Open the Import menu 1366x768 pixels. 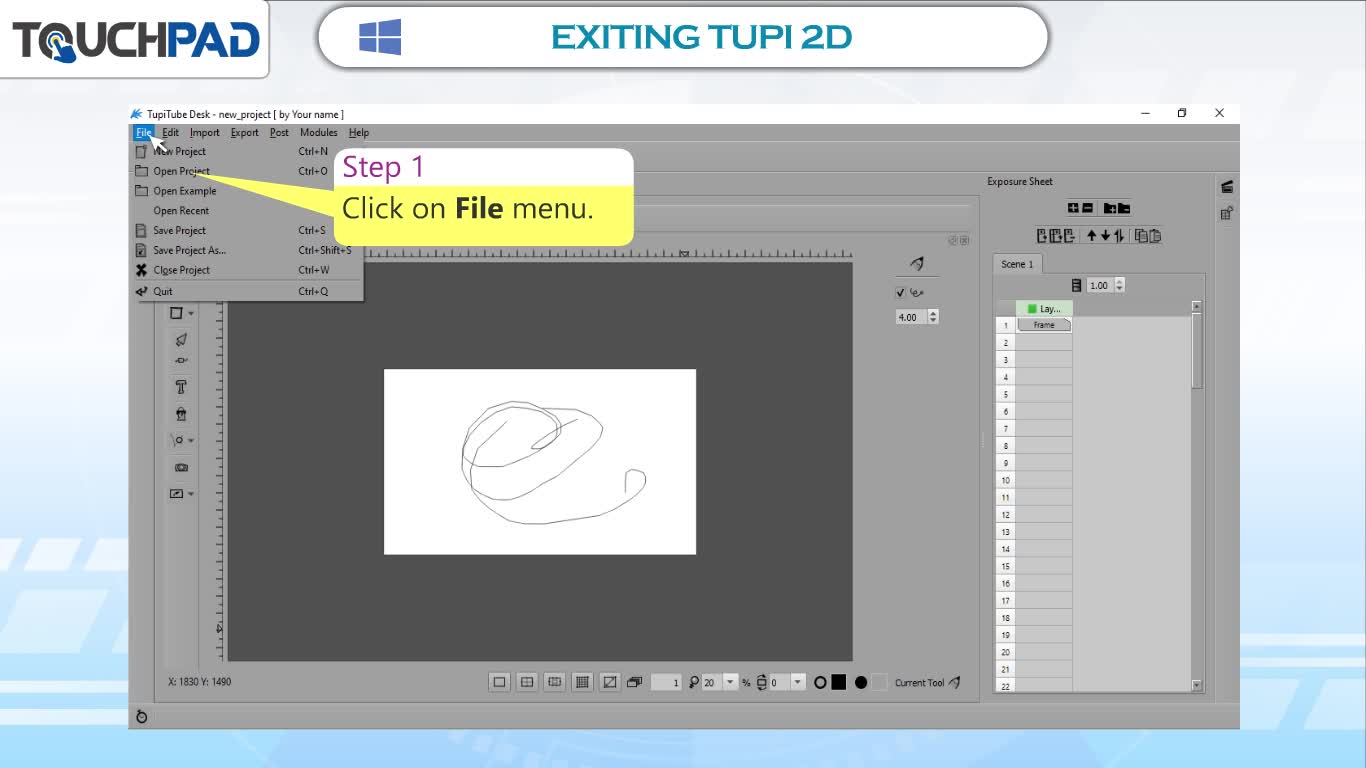pos(204,132)
